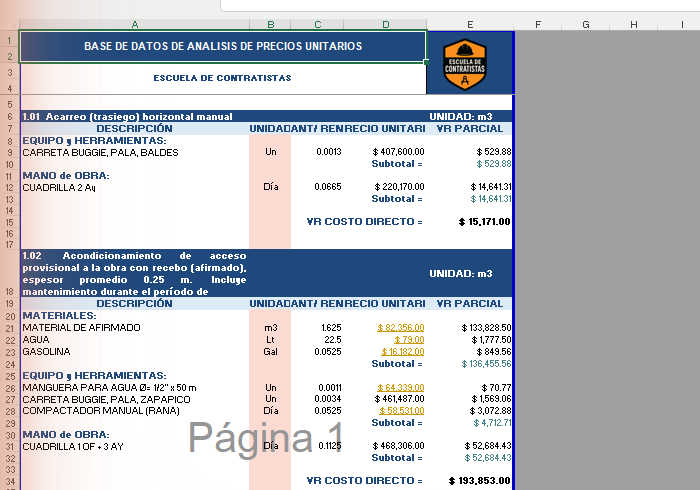Select the 'AGUA' material cell
This screenshot has height=490, width=700.
[x=134, y=340]
